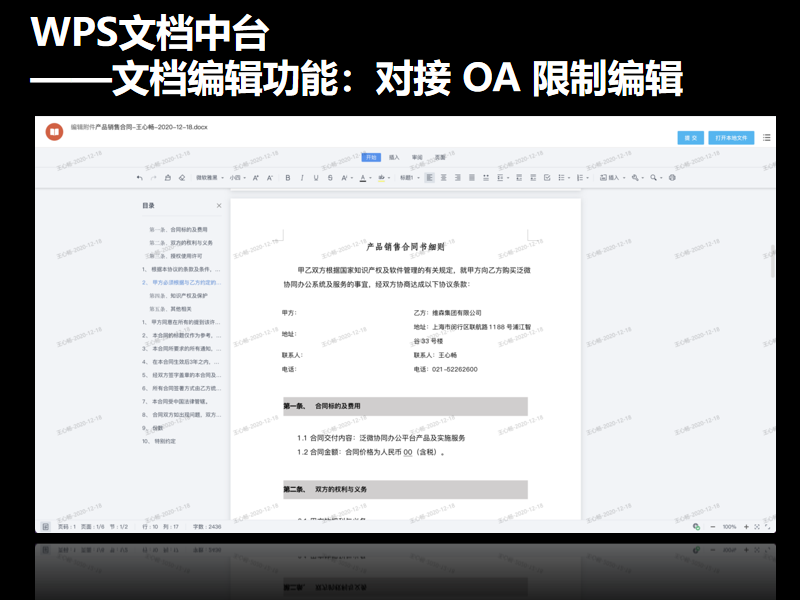Click the 提交 submit button
Screen dimensions: 800x600
tap(691, 138)
